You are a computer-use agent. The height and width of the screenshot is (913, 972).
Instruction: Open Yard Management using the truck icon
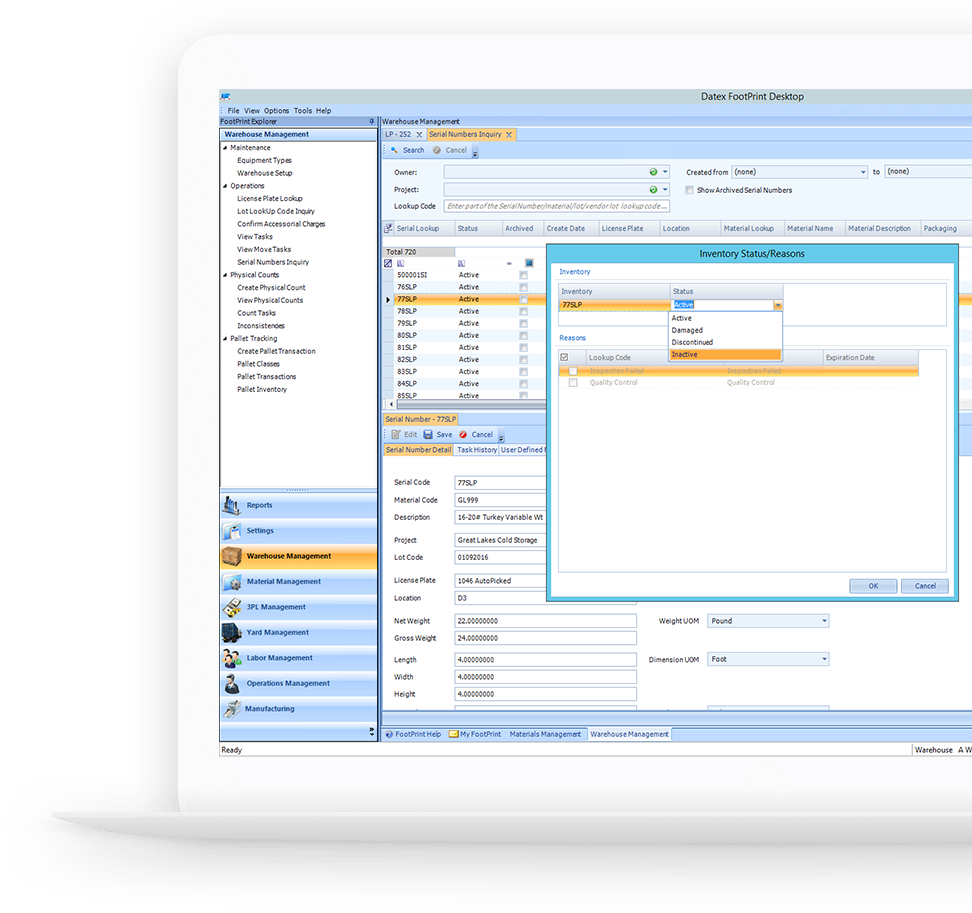[231, 632]
